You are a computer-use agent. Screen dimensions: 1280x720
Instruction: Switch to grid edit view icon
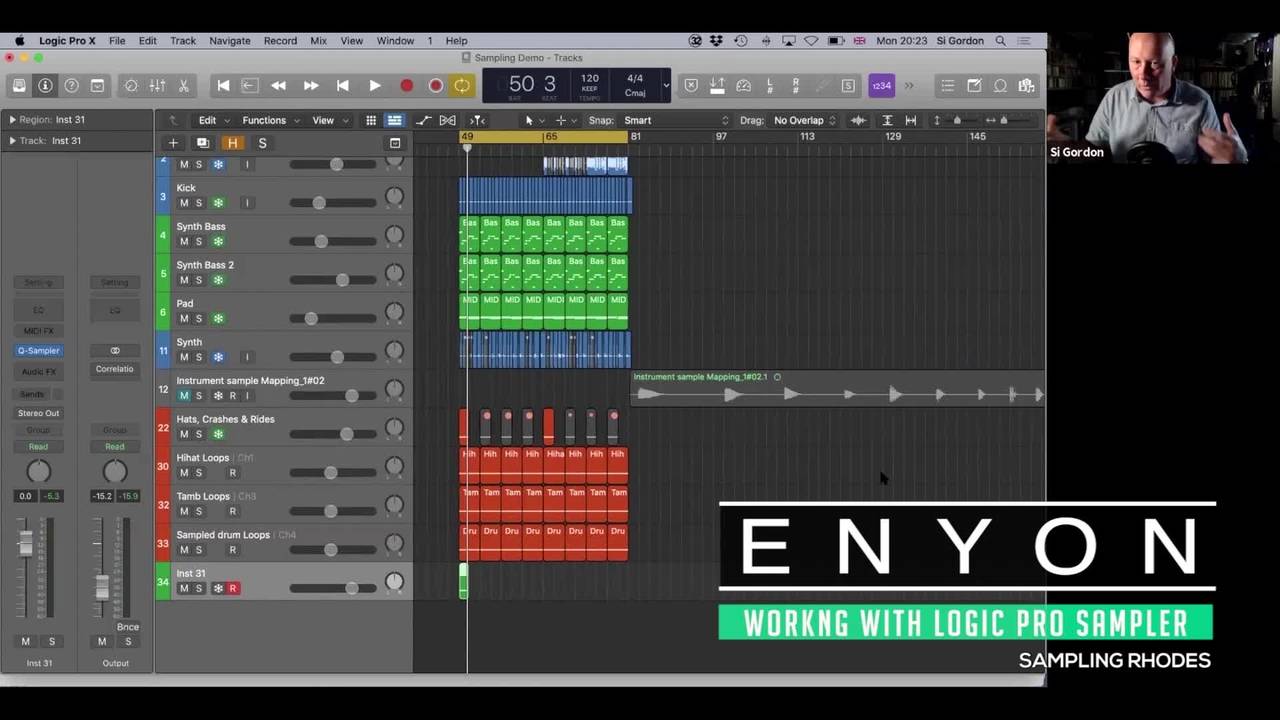point(371,120)
